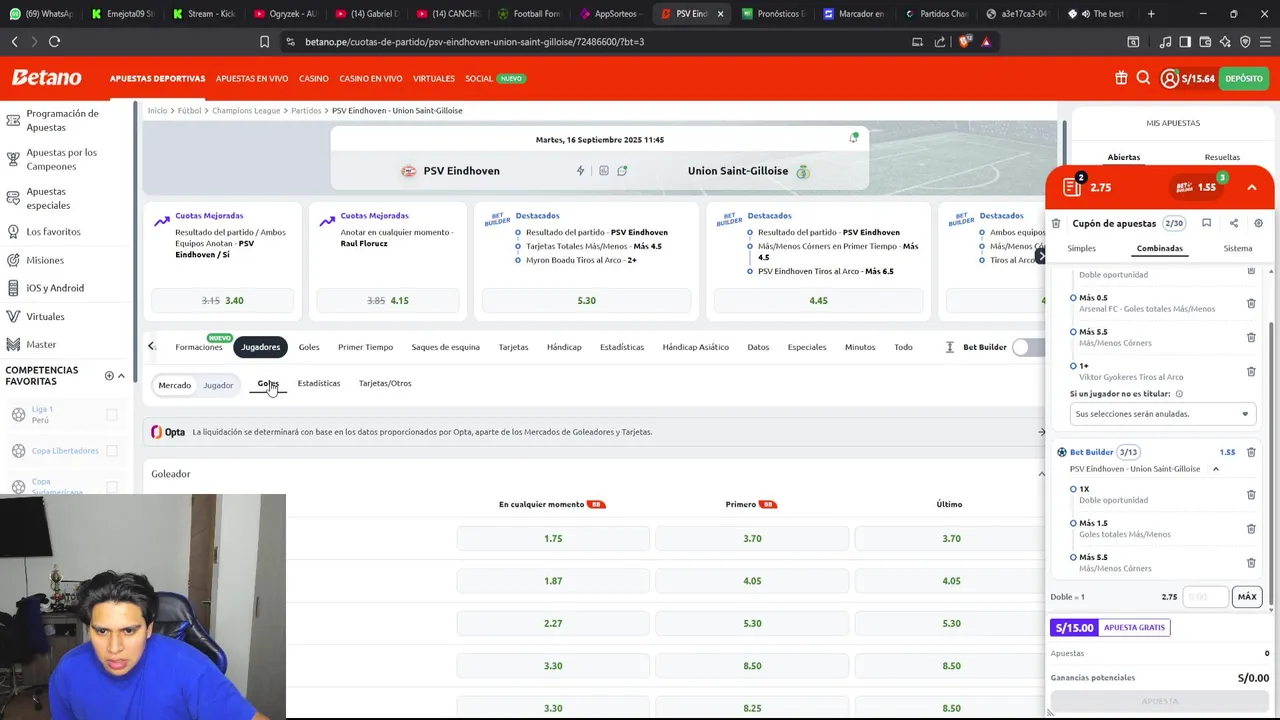Switch to Sistema bet slip tab
Image resolution: width=1280 pixels, height=720 pixels.
1237,248
